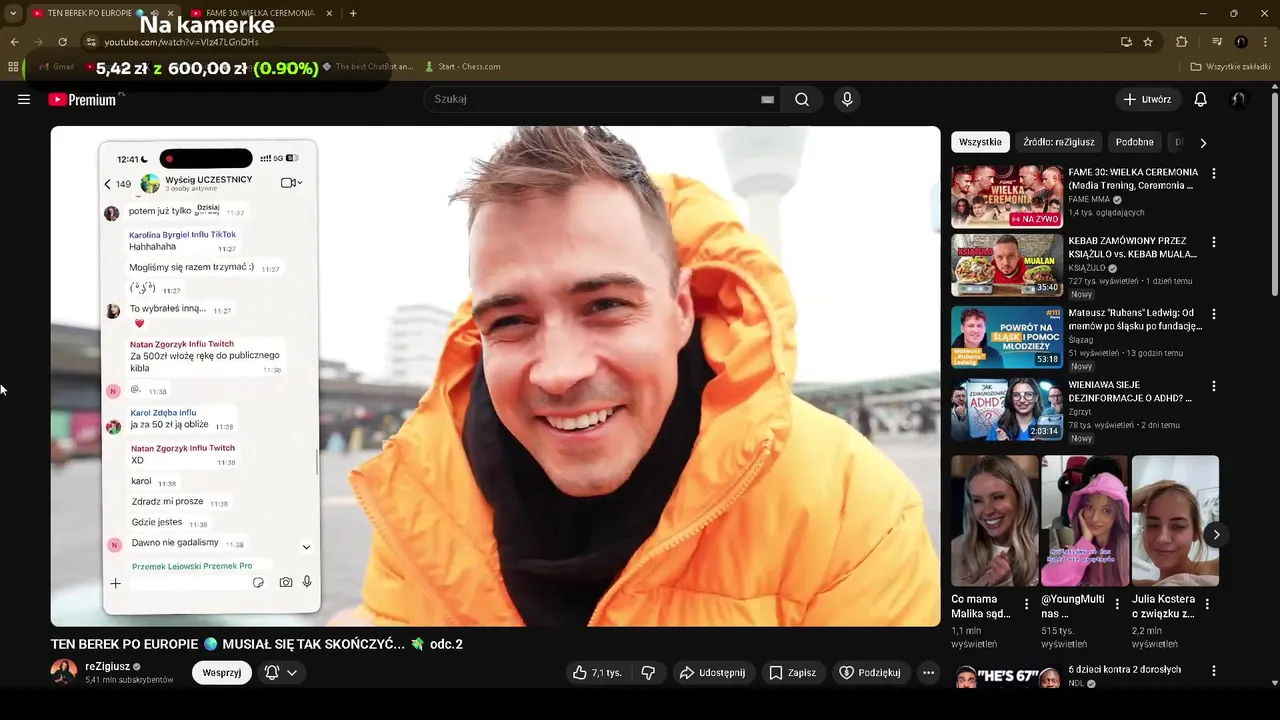Image resolution: width=1280 pixels, height=720 pixels.
Task: Open WIENIAWA SIEJE DEZINFORMACJE thumbnail
Action: pos(1007,409)
